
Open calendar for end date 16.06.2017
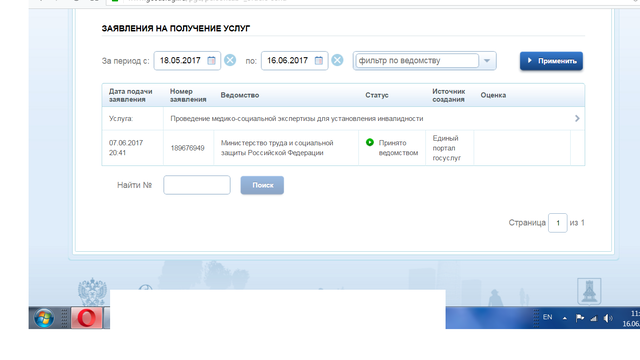click(319, 60)
